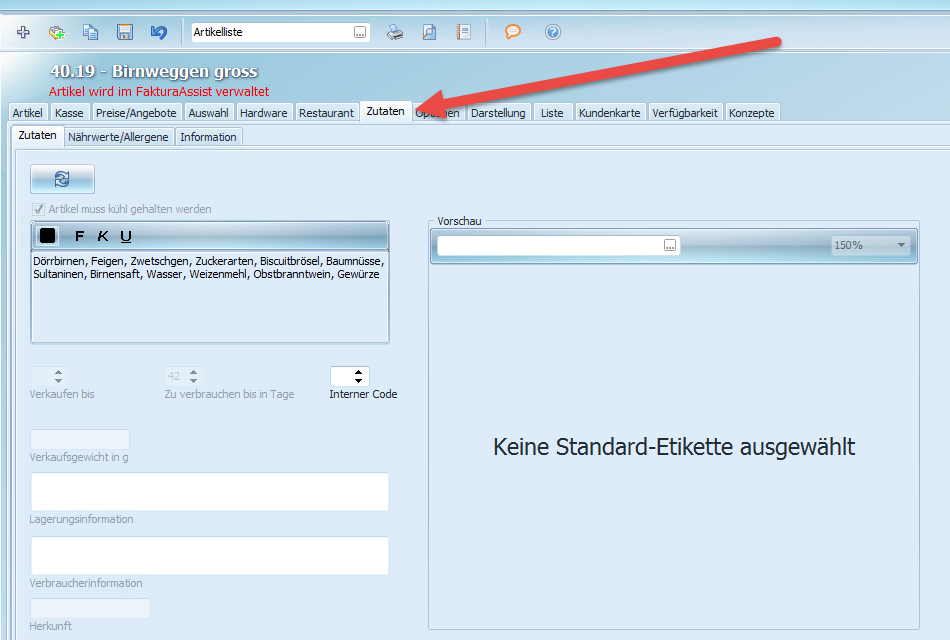Open help with the question mark icon

point(553,32)
